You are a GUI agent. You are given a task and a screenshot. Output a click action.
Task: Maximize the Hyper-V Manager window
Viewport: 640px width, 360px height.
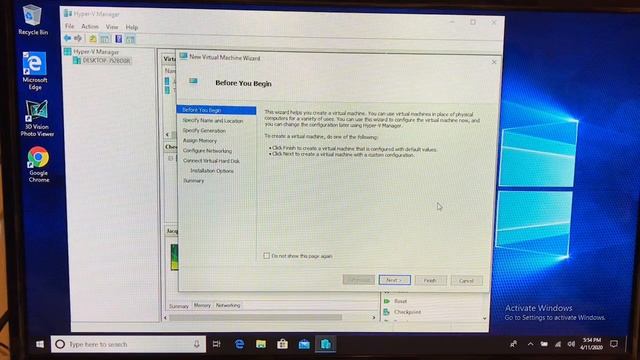tap(473, 22)
